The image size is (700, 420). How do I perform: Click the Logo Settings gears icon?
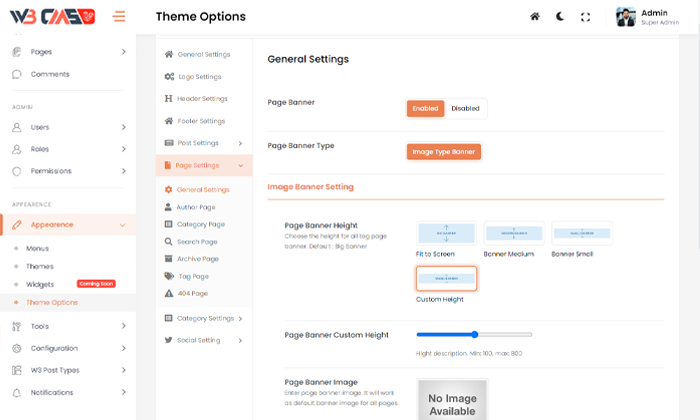click(169, 77)
